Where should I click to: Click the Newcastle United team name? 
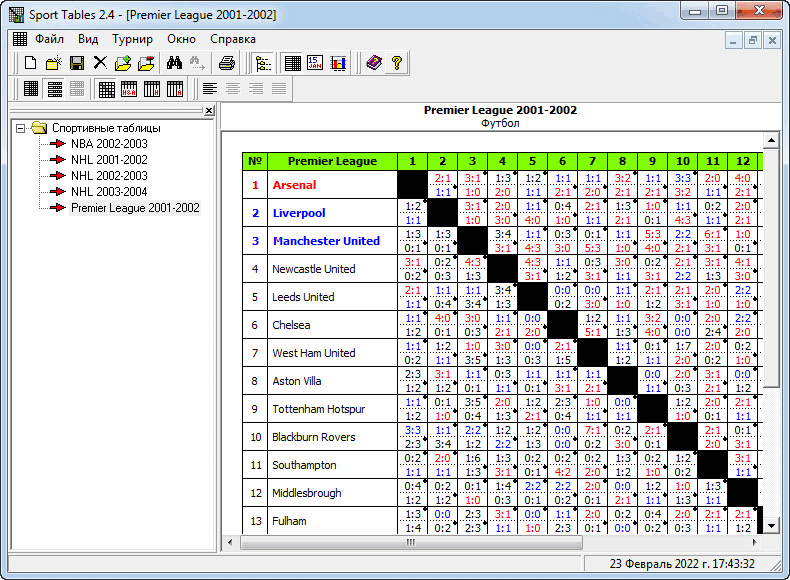313,269
